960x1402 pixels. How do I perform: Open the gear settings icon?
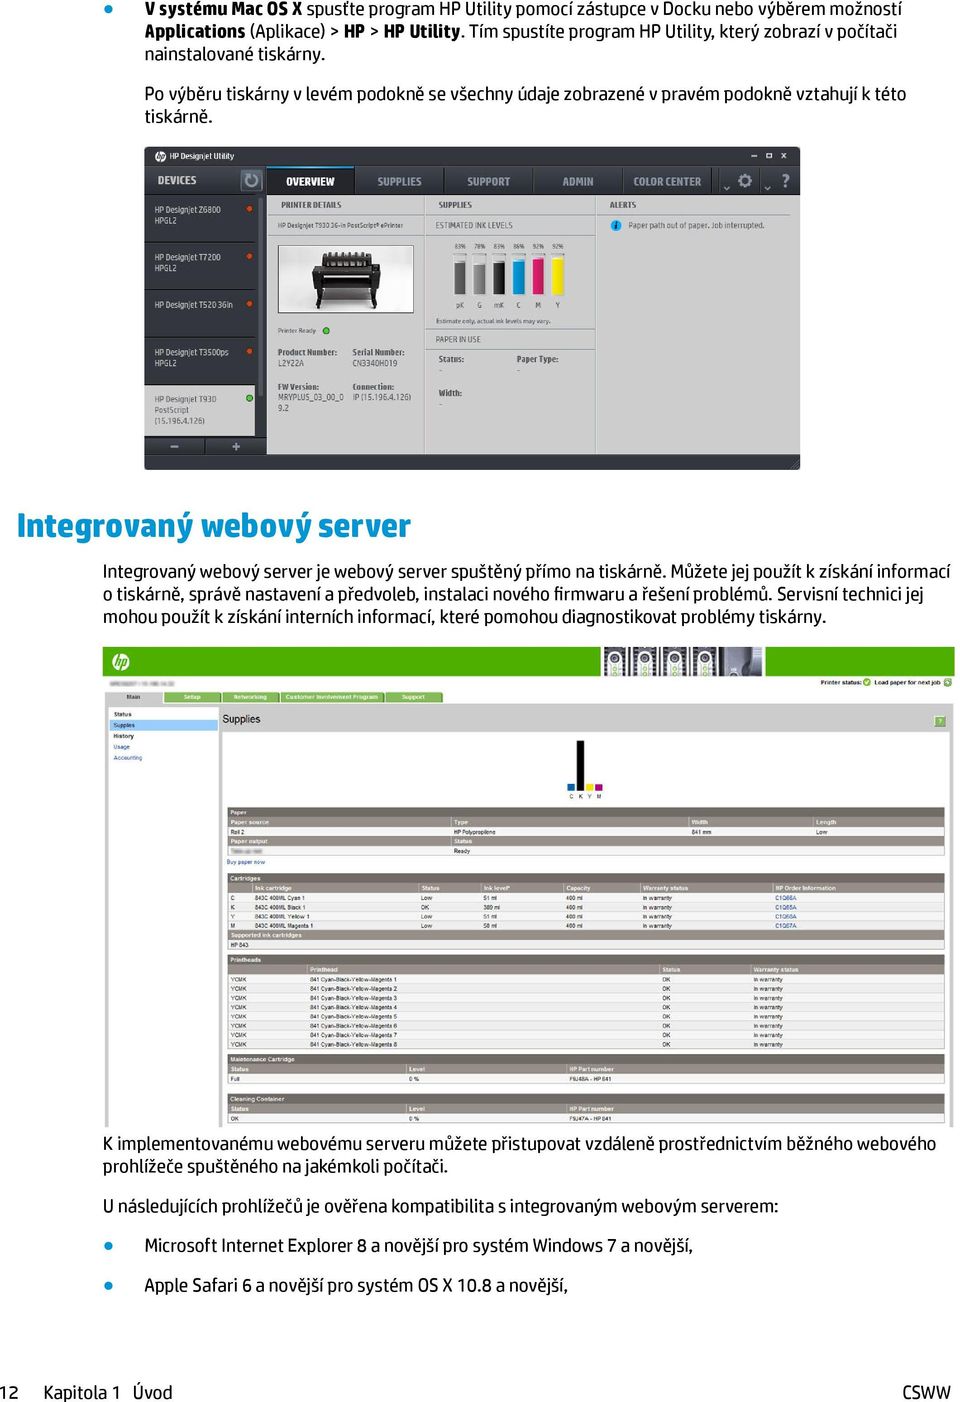click(745, 181)
